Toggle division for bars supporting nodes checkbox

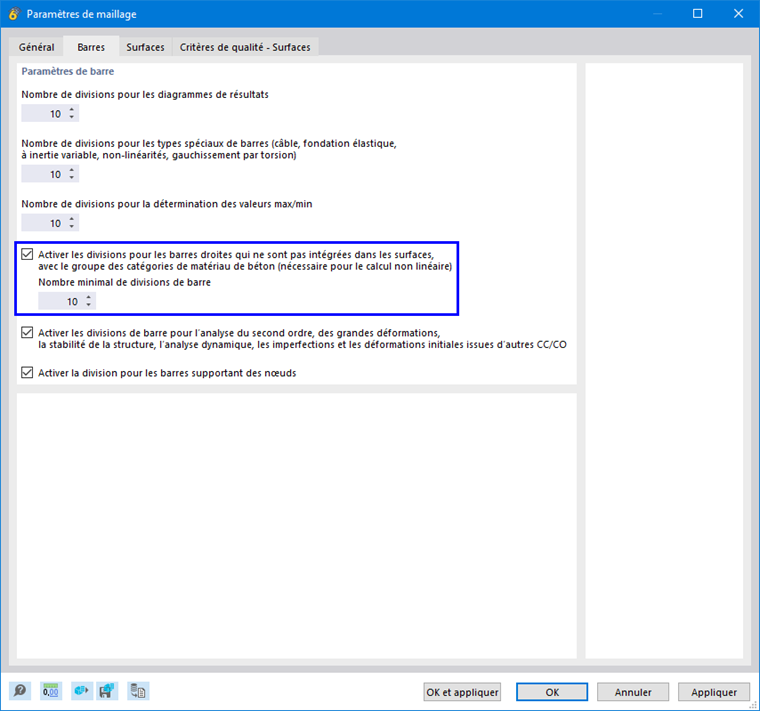(27, 372)
